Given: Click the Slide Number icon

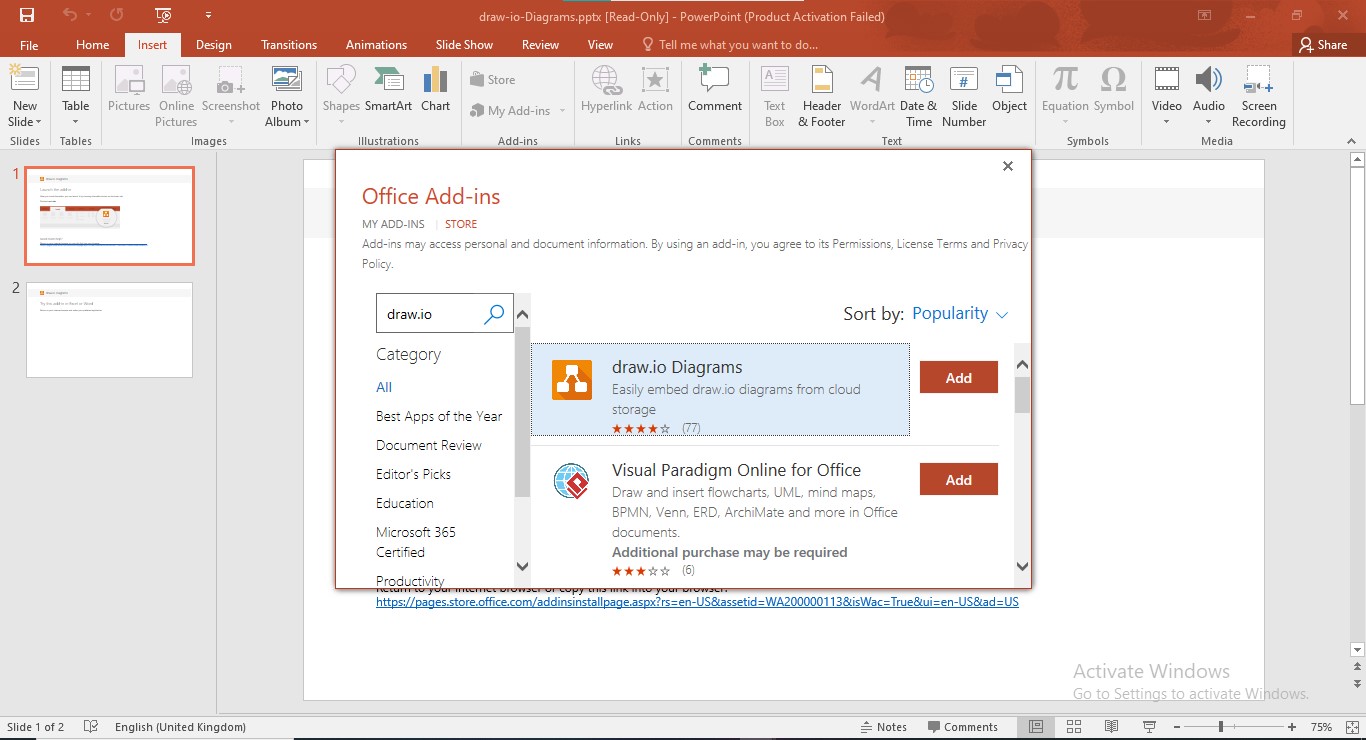Looking at the screenshot, I should pyautogui.click(x=964, y=96).
